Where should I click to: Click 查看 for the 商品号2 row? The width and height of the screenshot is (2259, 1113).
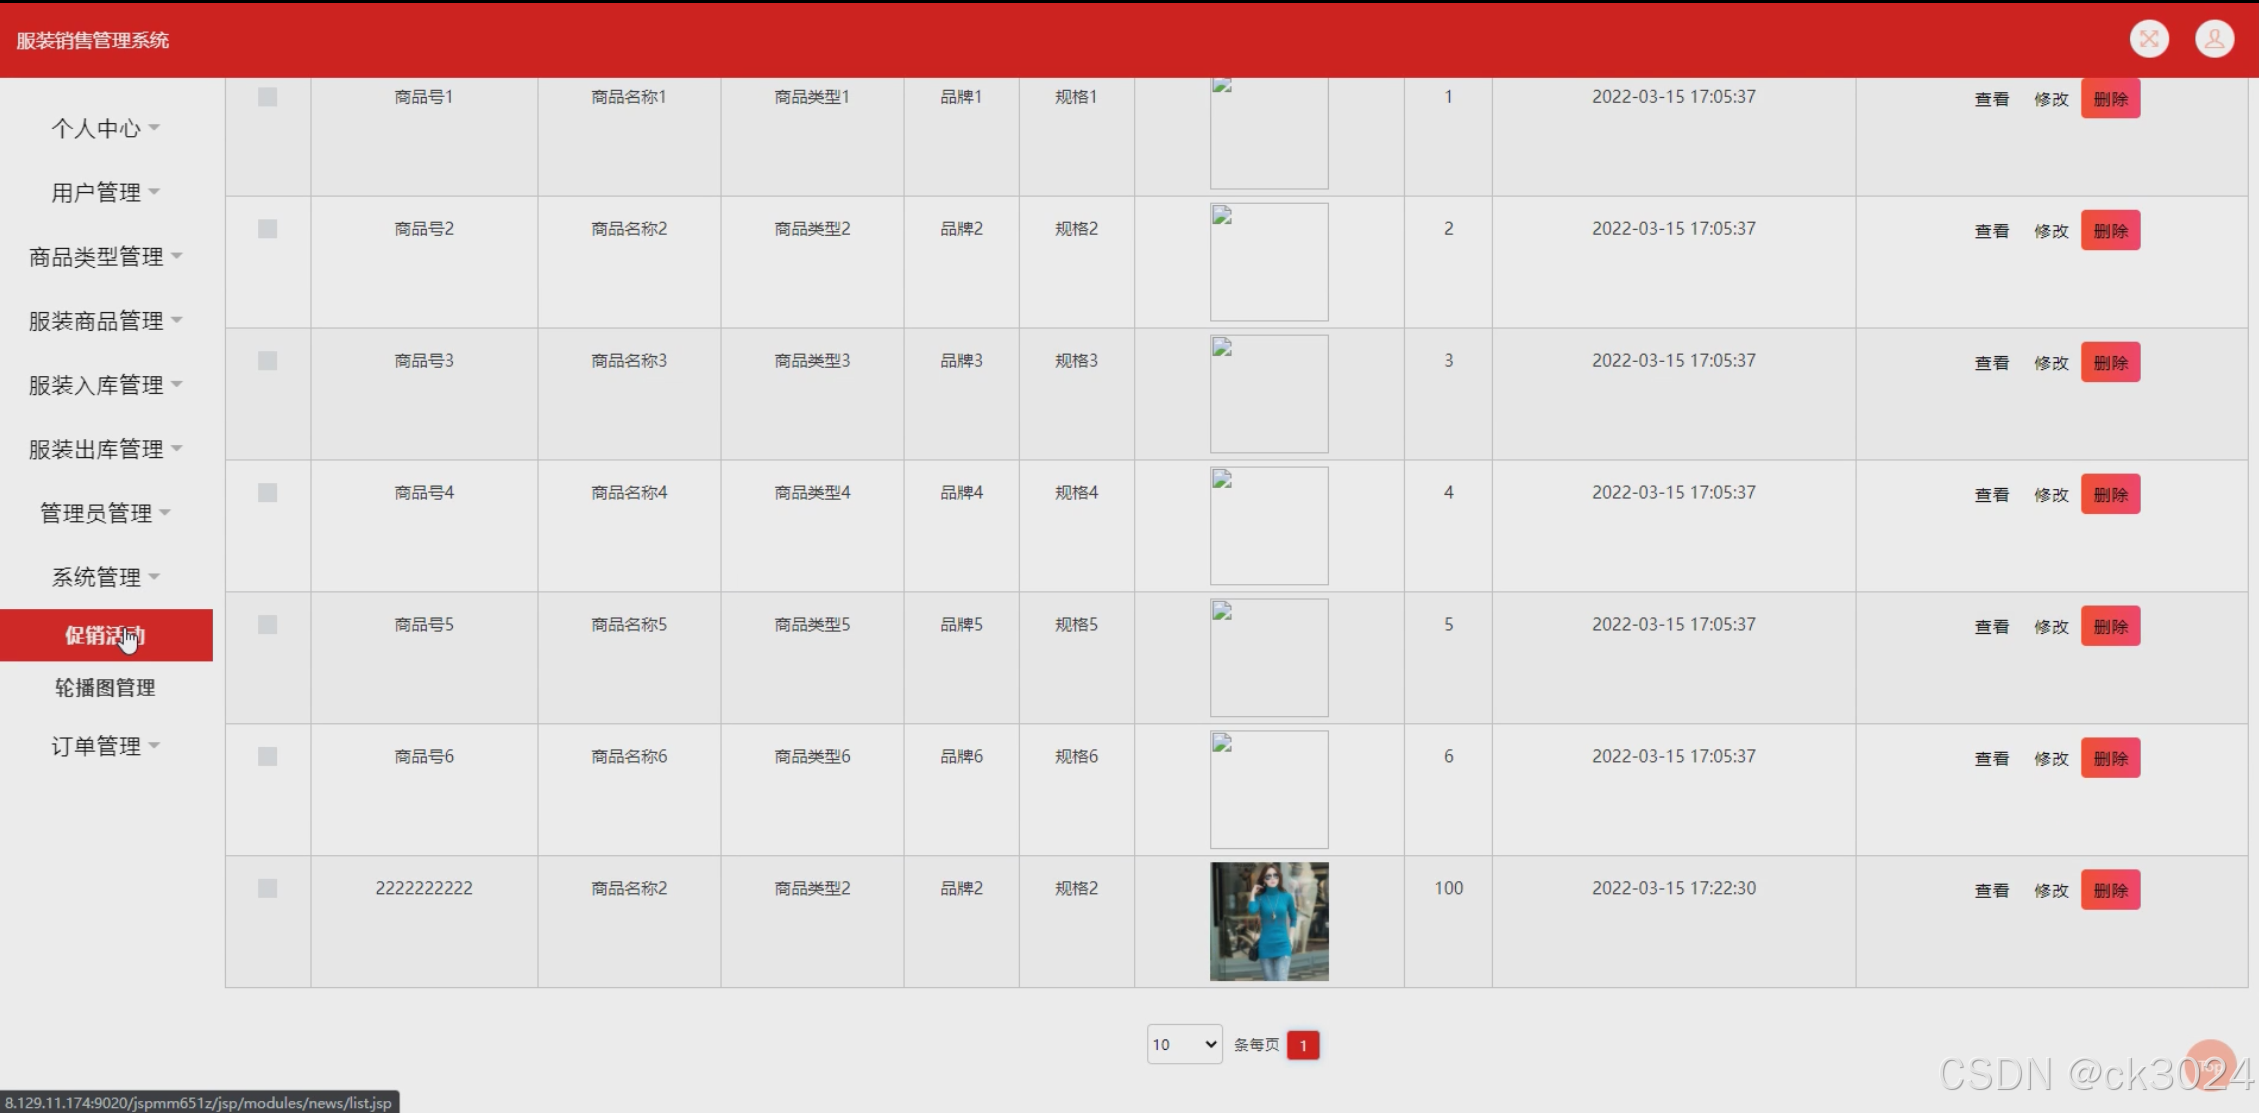point(1991,231)
